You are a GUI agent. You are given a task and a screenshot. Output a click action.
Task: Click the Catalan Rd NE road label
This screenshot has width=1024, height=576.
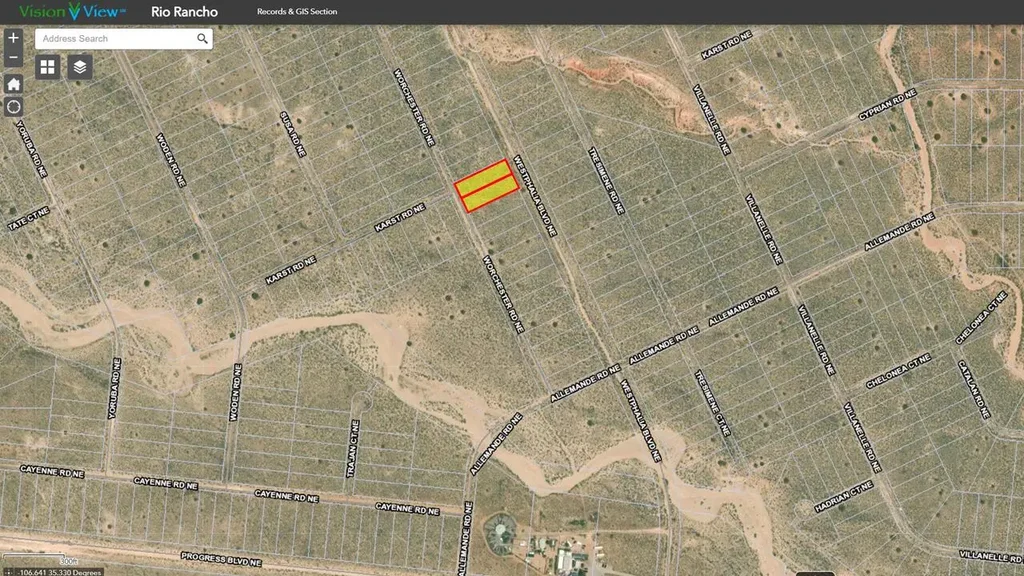coord(974,391)
